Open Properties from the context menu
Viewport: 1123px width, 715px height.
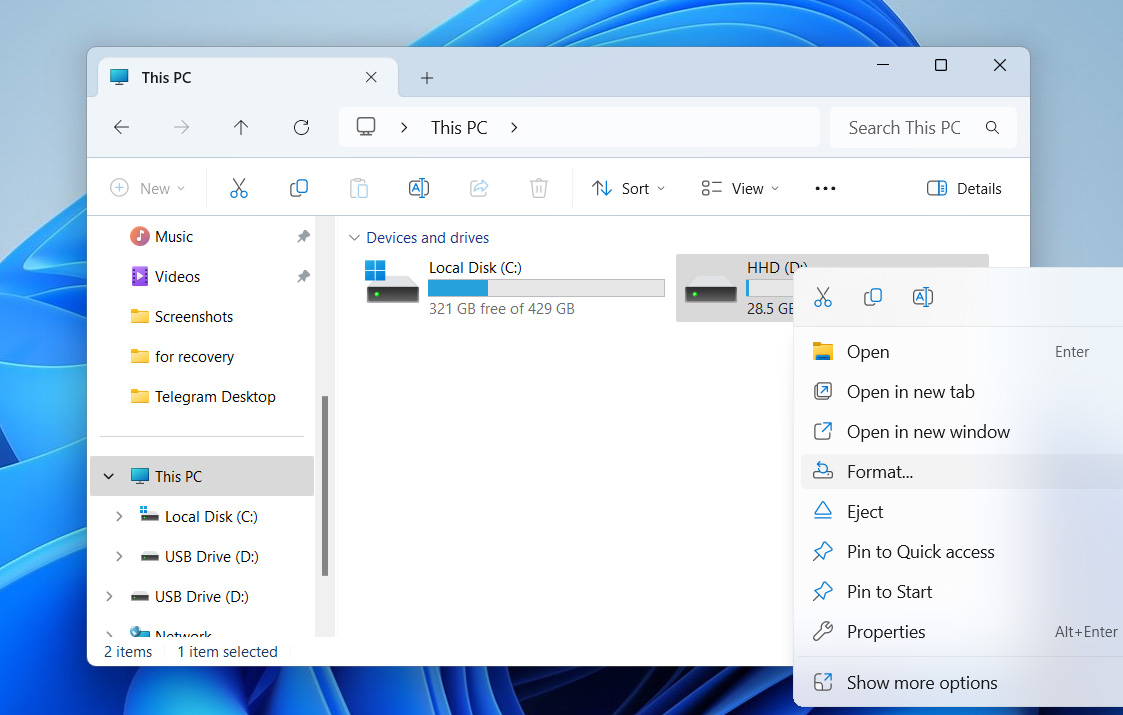tap(962, 632)
